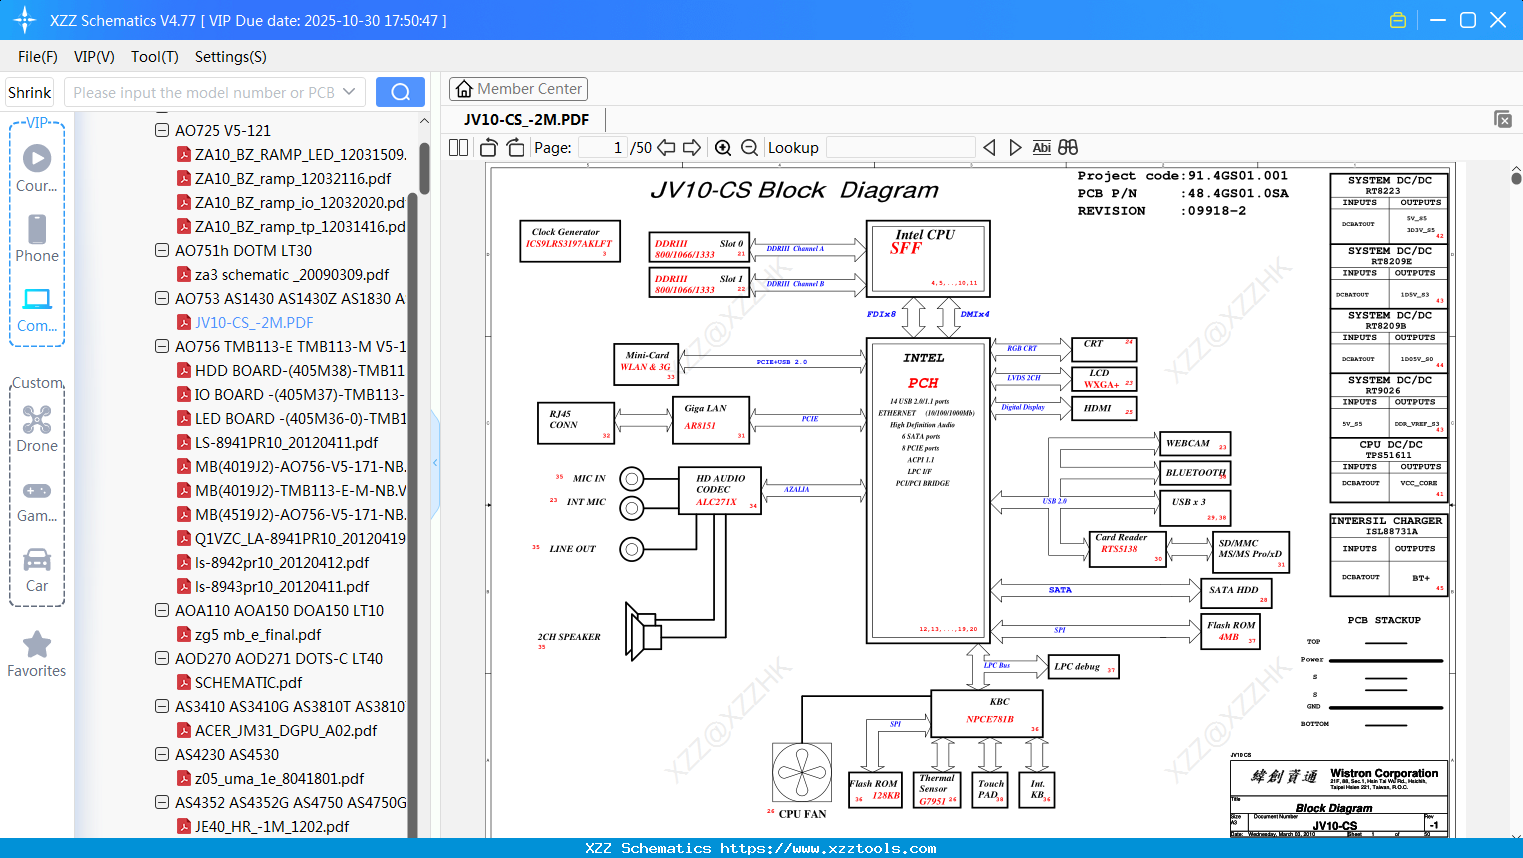The image size is (1523, 858).
Task: Click the Lookup search field
Action: click(901, 147)
